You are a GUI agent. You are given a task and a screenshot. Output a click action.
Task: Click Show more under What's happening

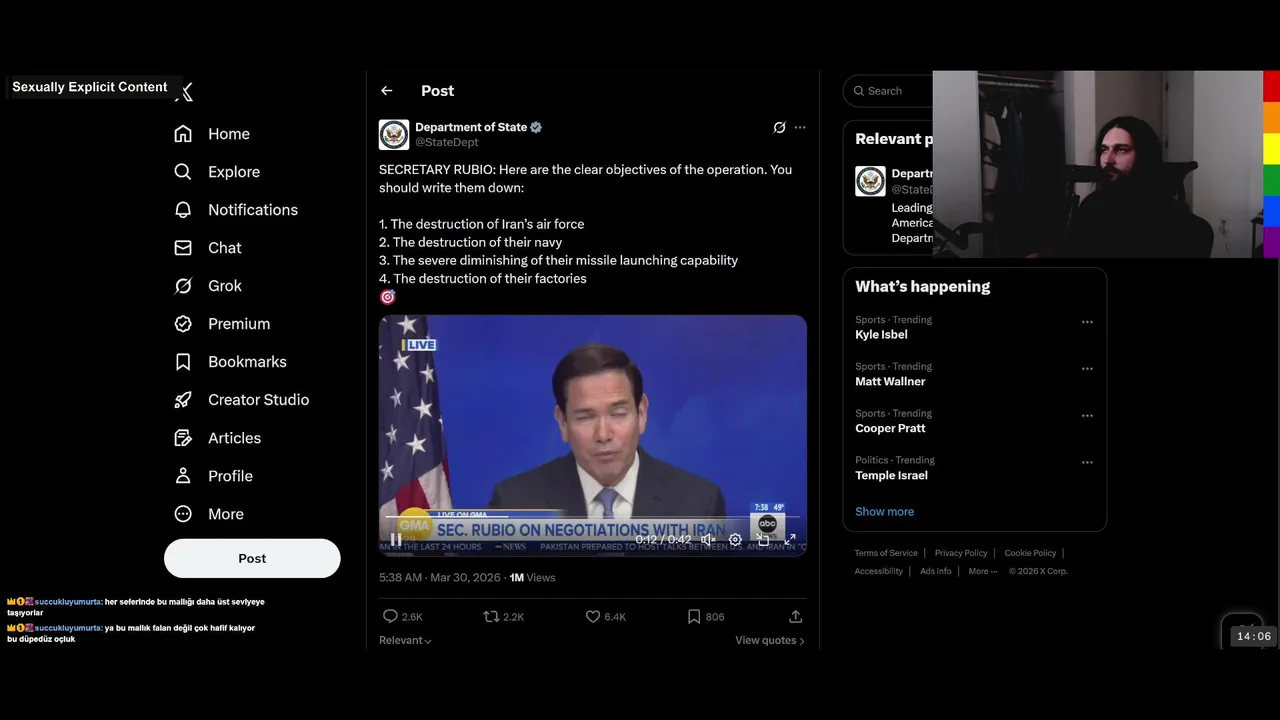click(884, 512)
